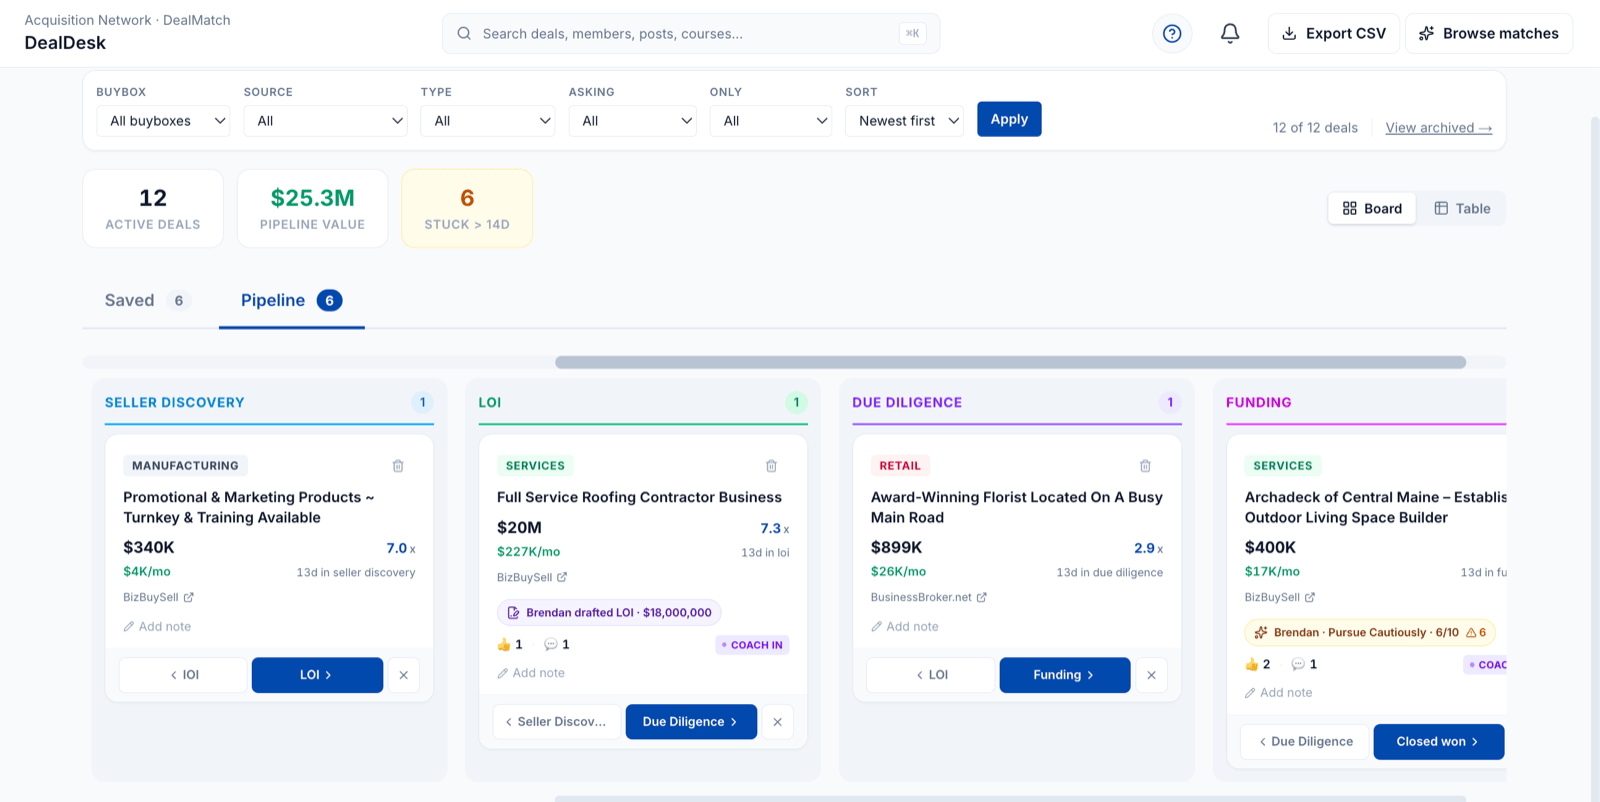Open the Sort Newest first dropdown
Image resolution: width=1600 pixels, height=802 pixels.
904,120
